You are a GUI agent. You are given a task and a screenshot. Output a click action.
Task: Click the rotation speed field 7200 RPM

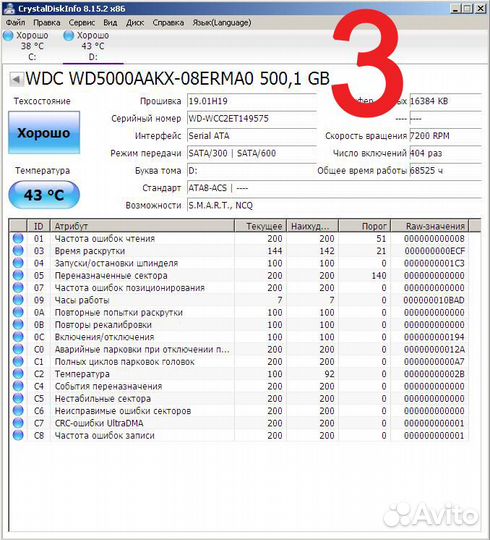point(445,136)
